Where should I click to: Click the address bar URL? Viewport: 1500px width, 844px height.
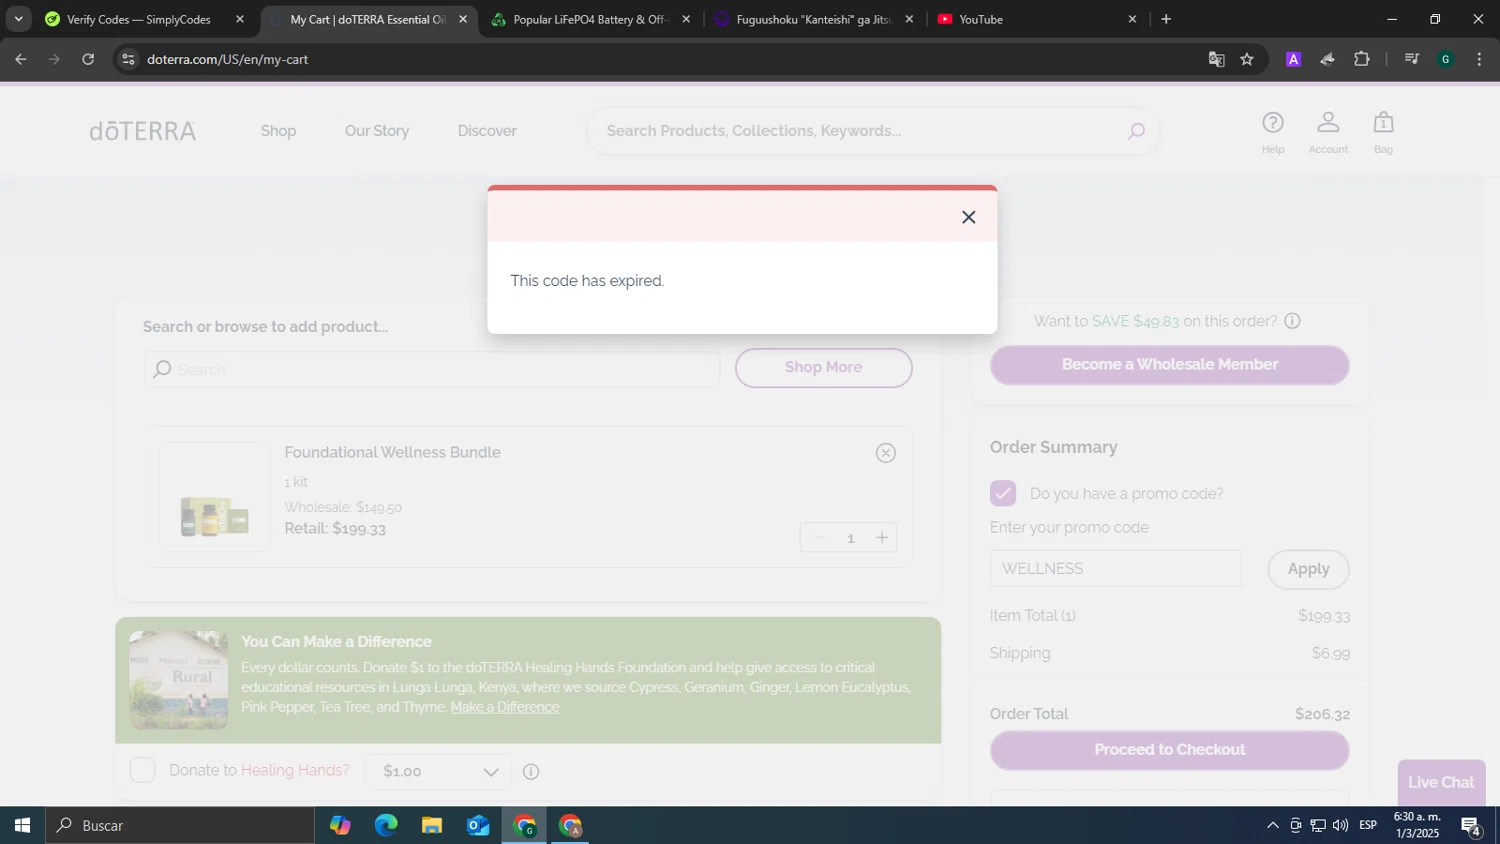point(227,59)
